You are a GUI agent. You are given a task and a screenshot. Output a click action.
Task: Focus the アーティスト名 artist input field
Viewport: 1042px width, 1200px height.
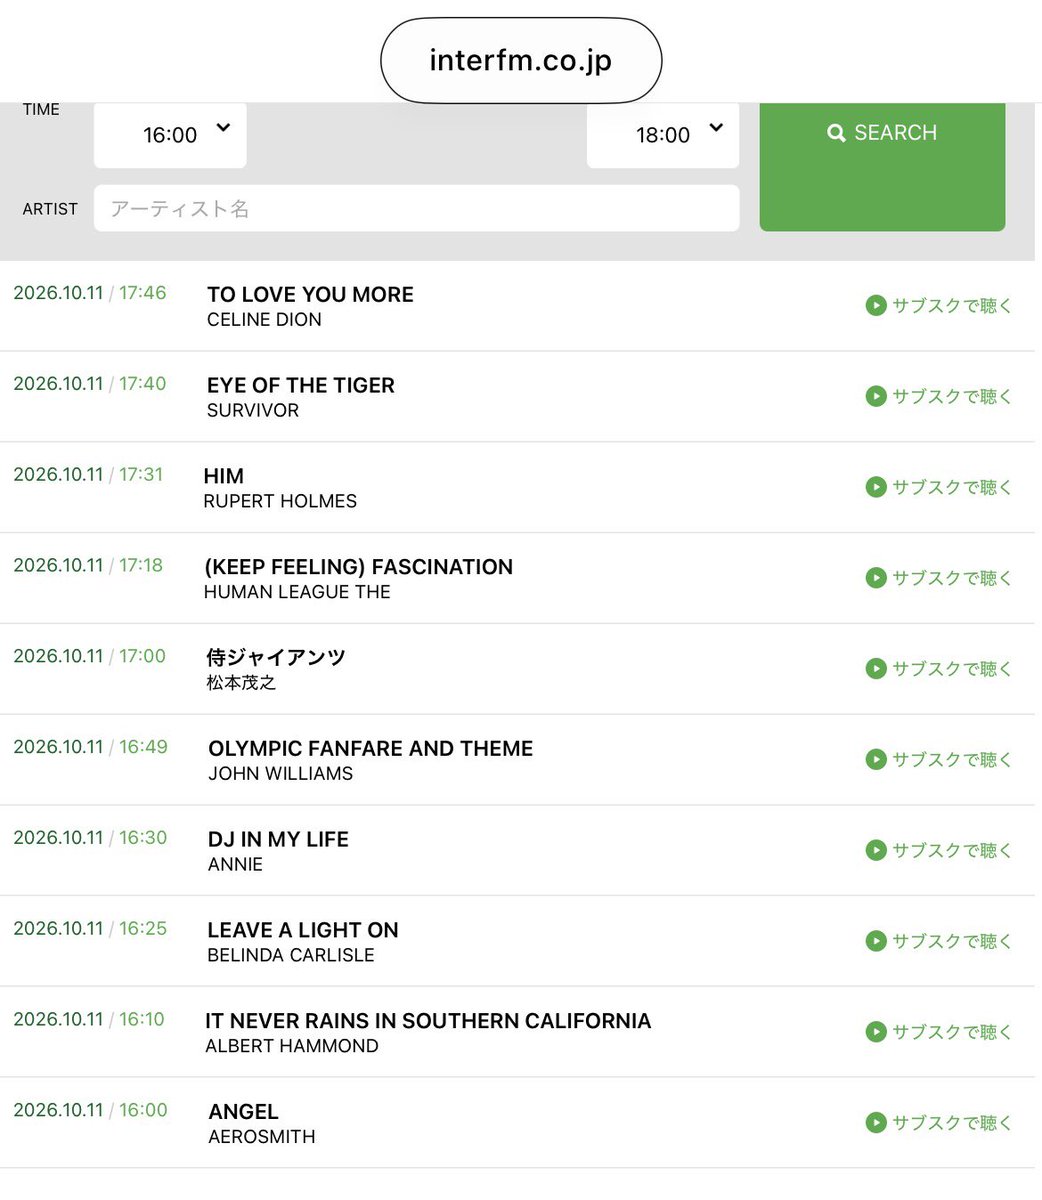coord(417,208)
